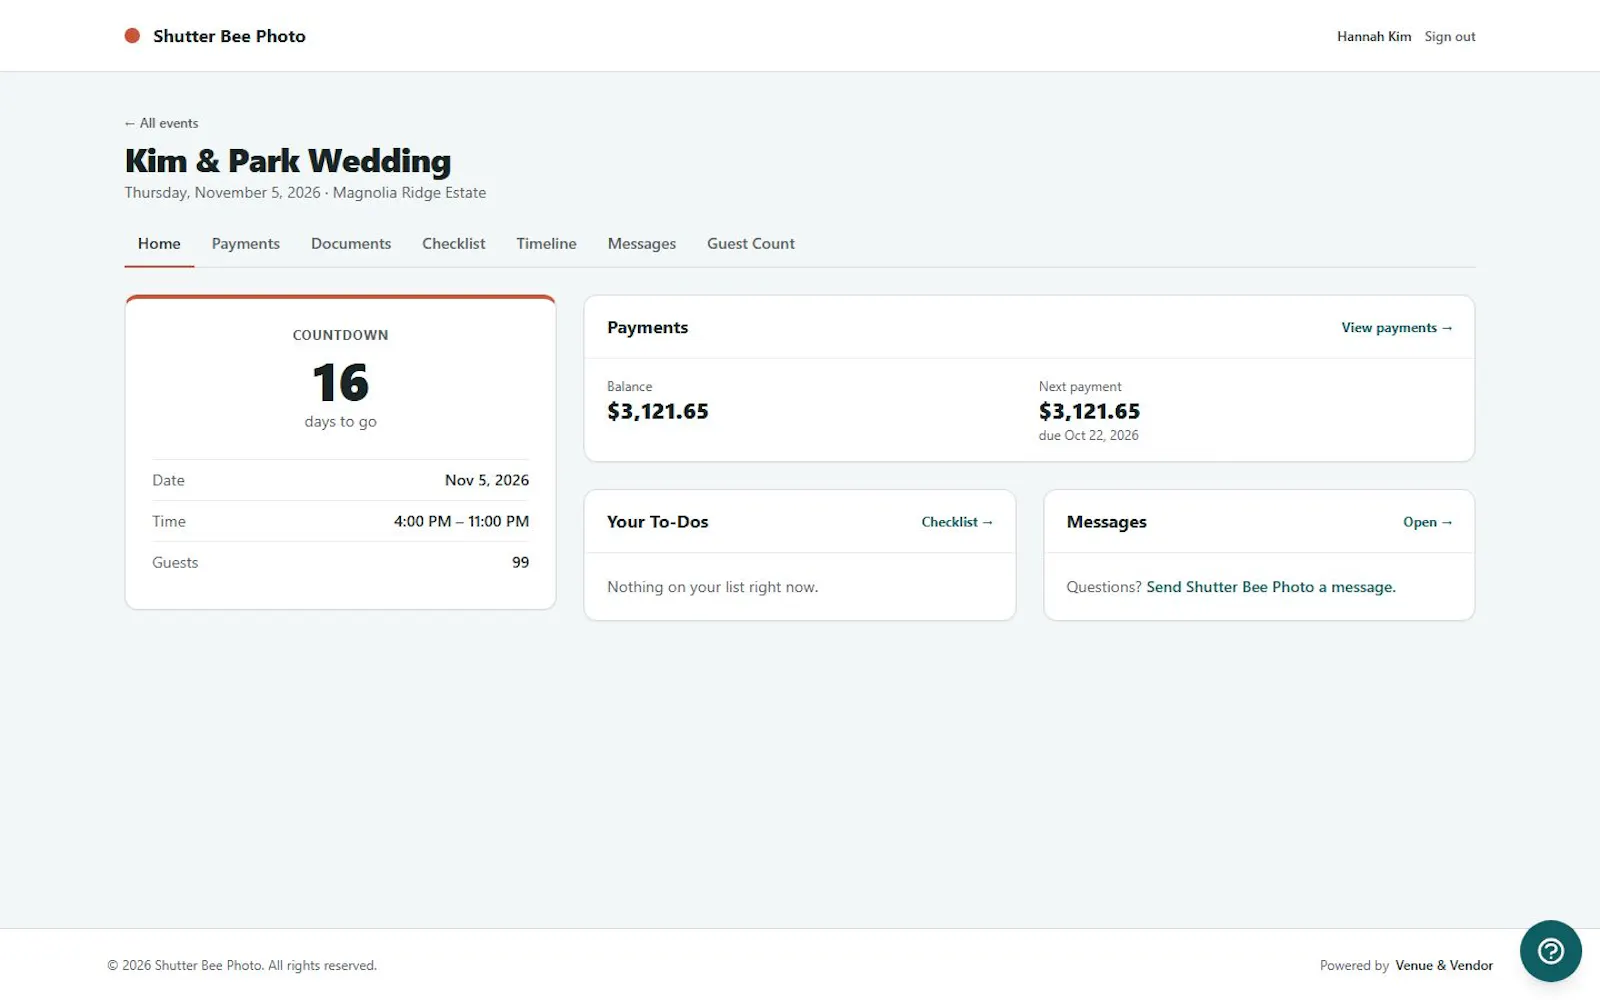This screenshot has height=1000, width=1600.
Task: Click the Hannah Kim user name
Action: [1374, 37]
